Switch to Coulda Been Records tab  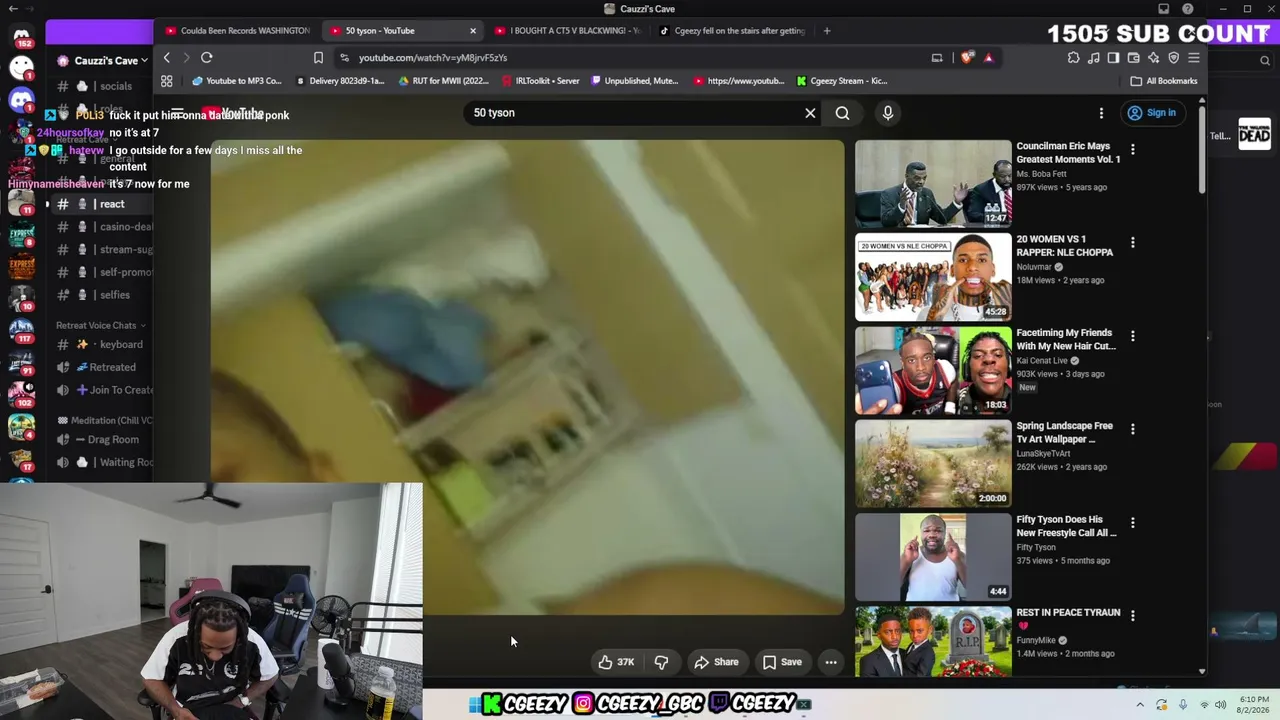point(238,31)
